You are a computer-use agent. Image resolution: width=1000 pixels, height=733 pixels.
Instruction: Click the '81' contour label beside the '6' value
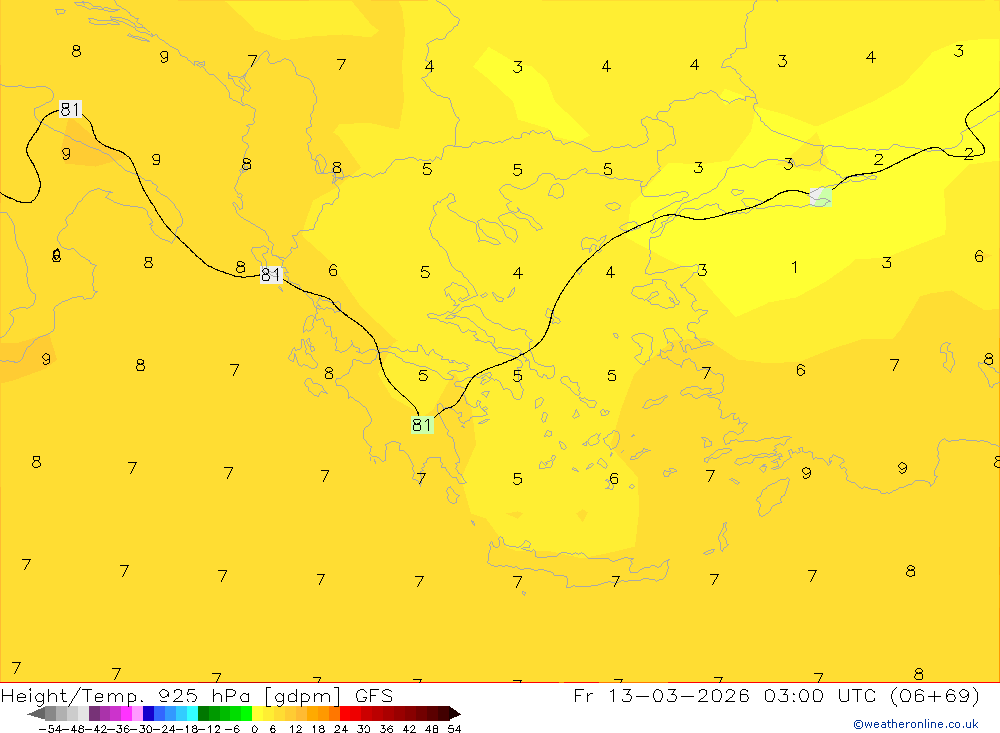pyautogui.click(x=271, y=274)
